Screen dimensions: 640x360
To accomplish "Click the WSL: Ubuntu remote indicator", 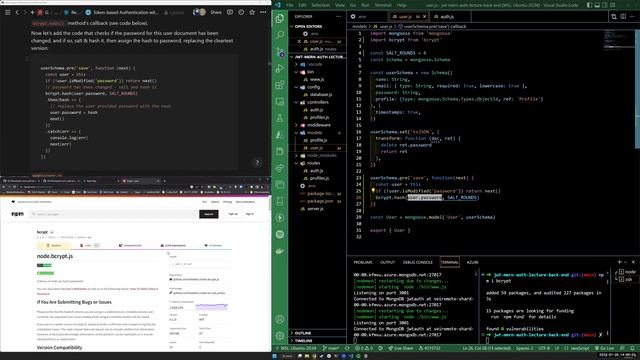I will pos(296,348).
